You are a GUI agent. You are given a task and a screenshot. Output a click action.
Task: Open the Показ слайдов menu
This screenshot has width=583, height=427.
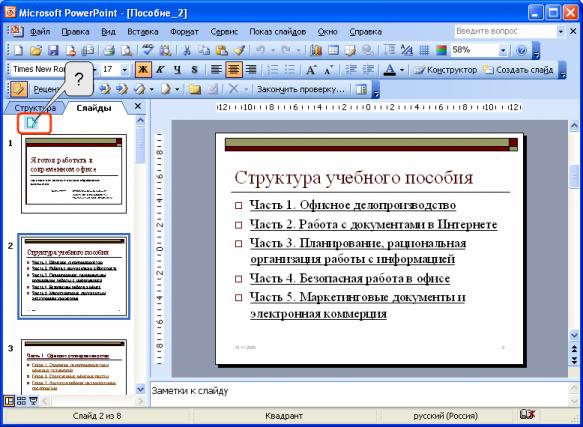(277, 32)
